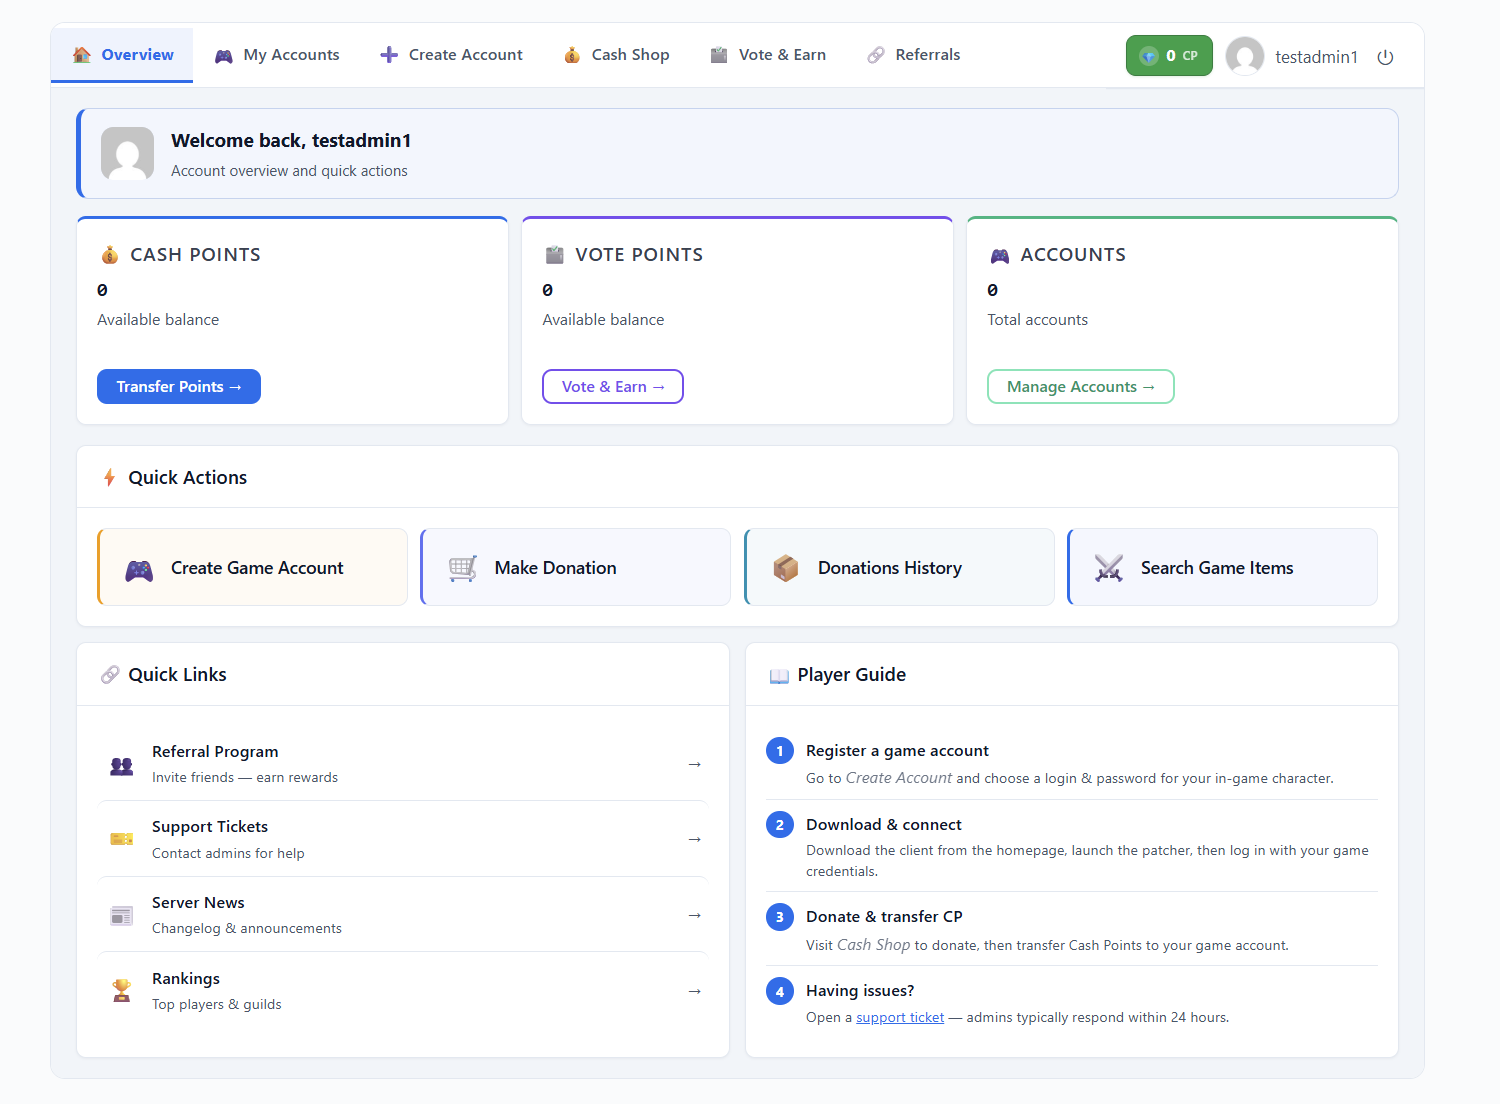Click the package box icon in Donations History

coord(786,568)
